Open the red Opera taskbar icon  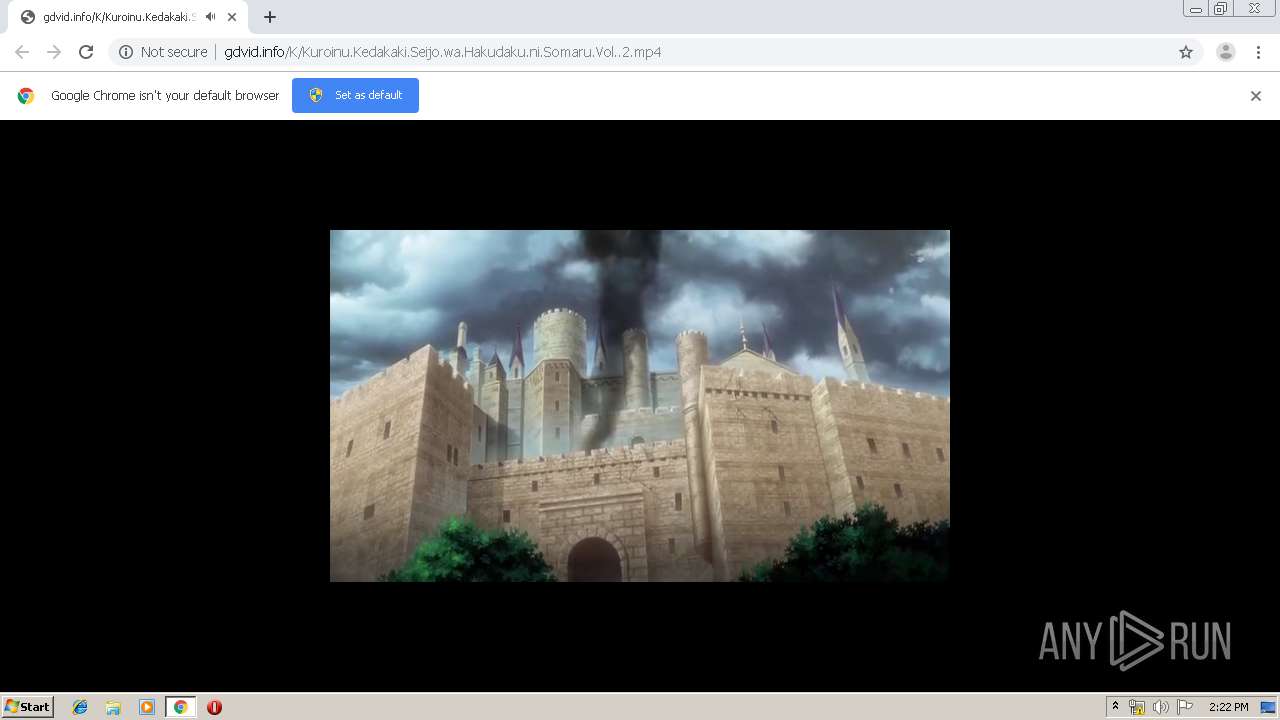pos(214,707)
